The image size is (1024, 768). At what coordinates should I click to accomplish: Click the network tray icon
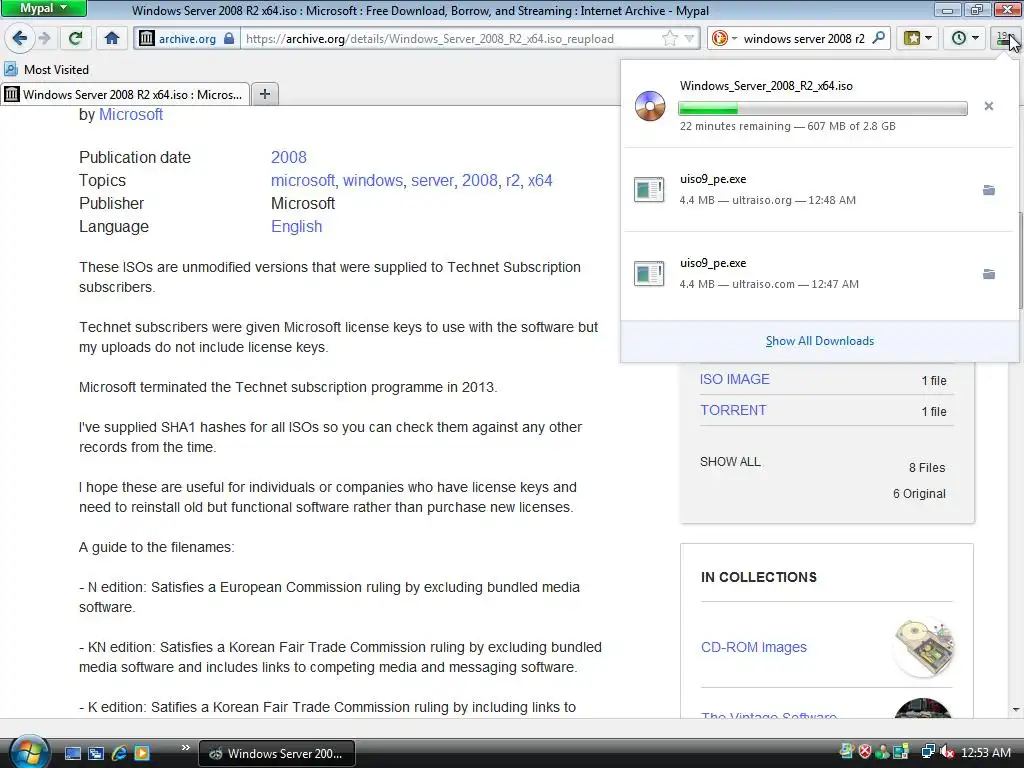pos(927,752)
